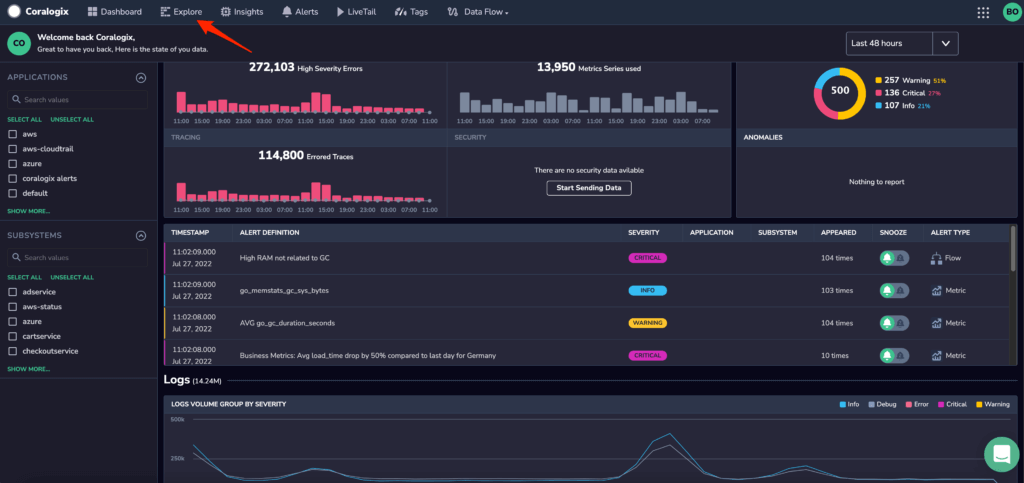Viewport: 1024px width, 483px height.
Task: Open the Dashboard nav item
Action: pos(114,12)
